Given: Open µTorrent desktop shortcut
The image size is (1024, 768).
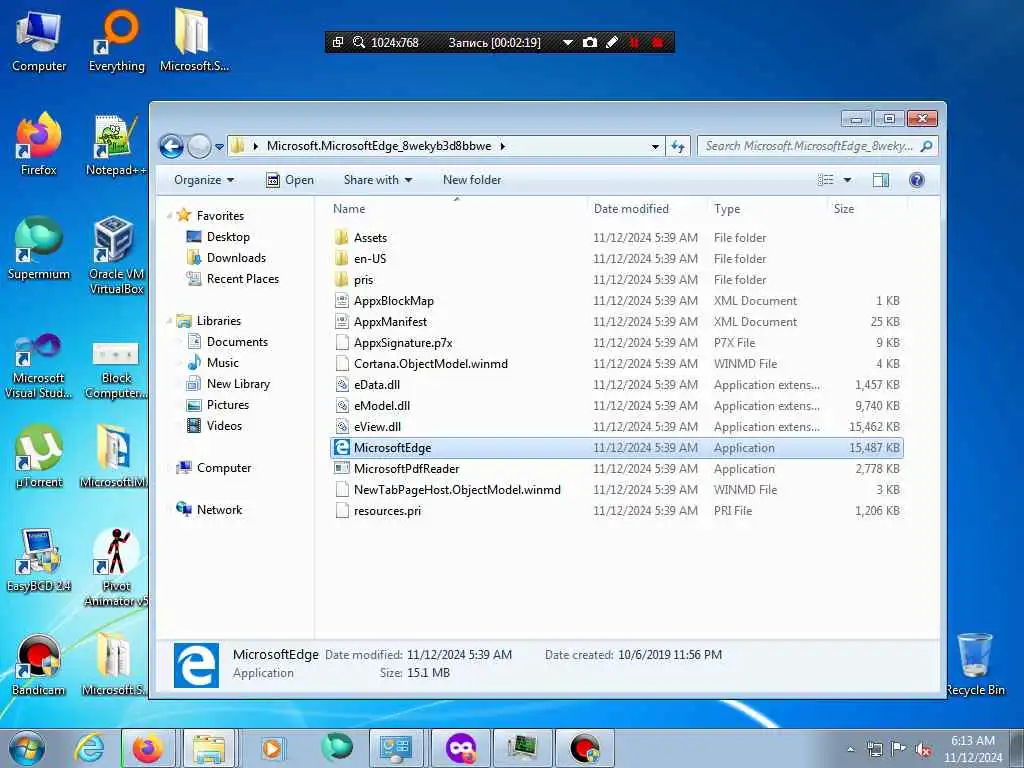Looking at the screenshot, I should (x=39, y=456).
